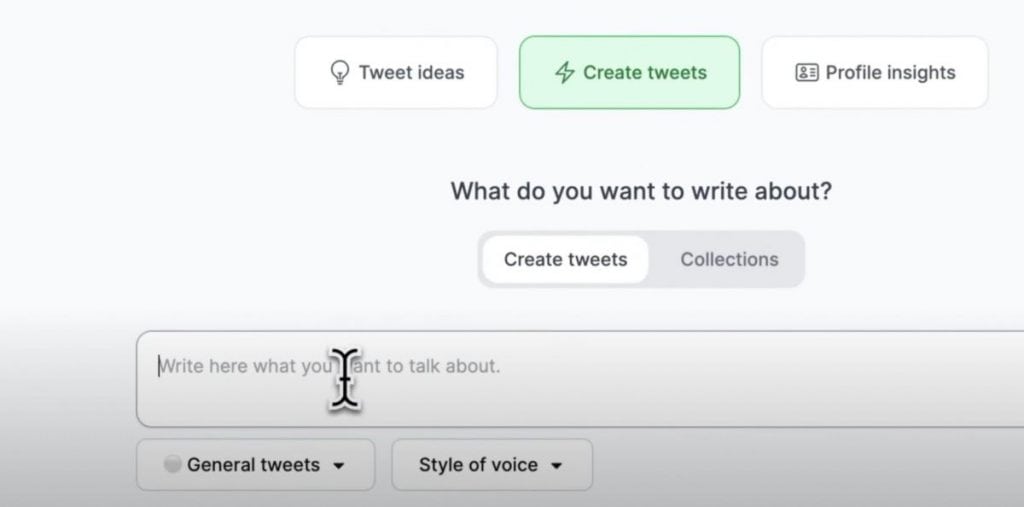
Task: Switch to the Profile insights section
Action: [x=874, y=73]
